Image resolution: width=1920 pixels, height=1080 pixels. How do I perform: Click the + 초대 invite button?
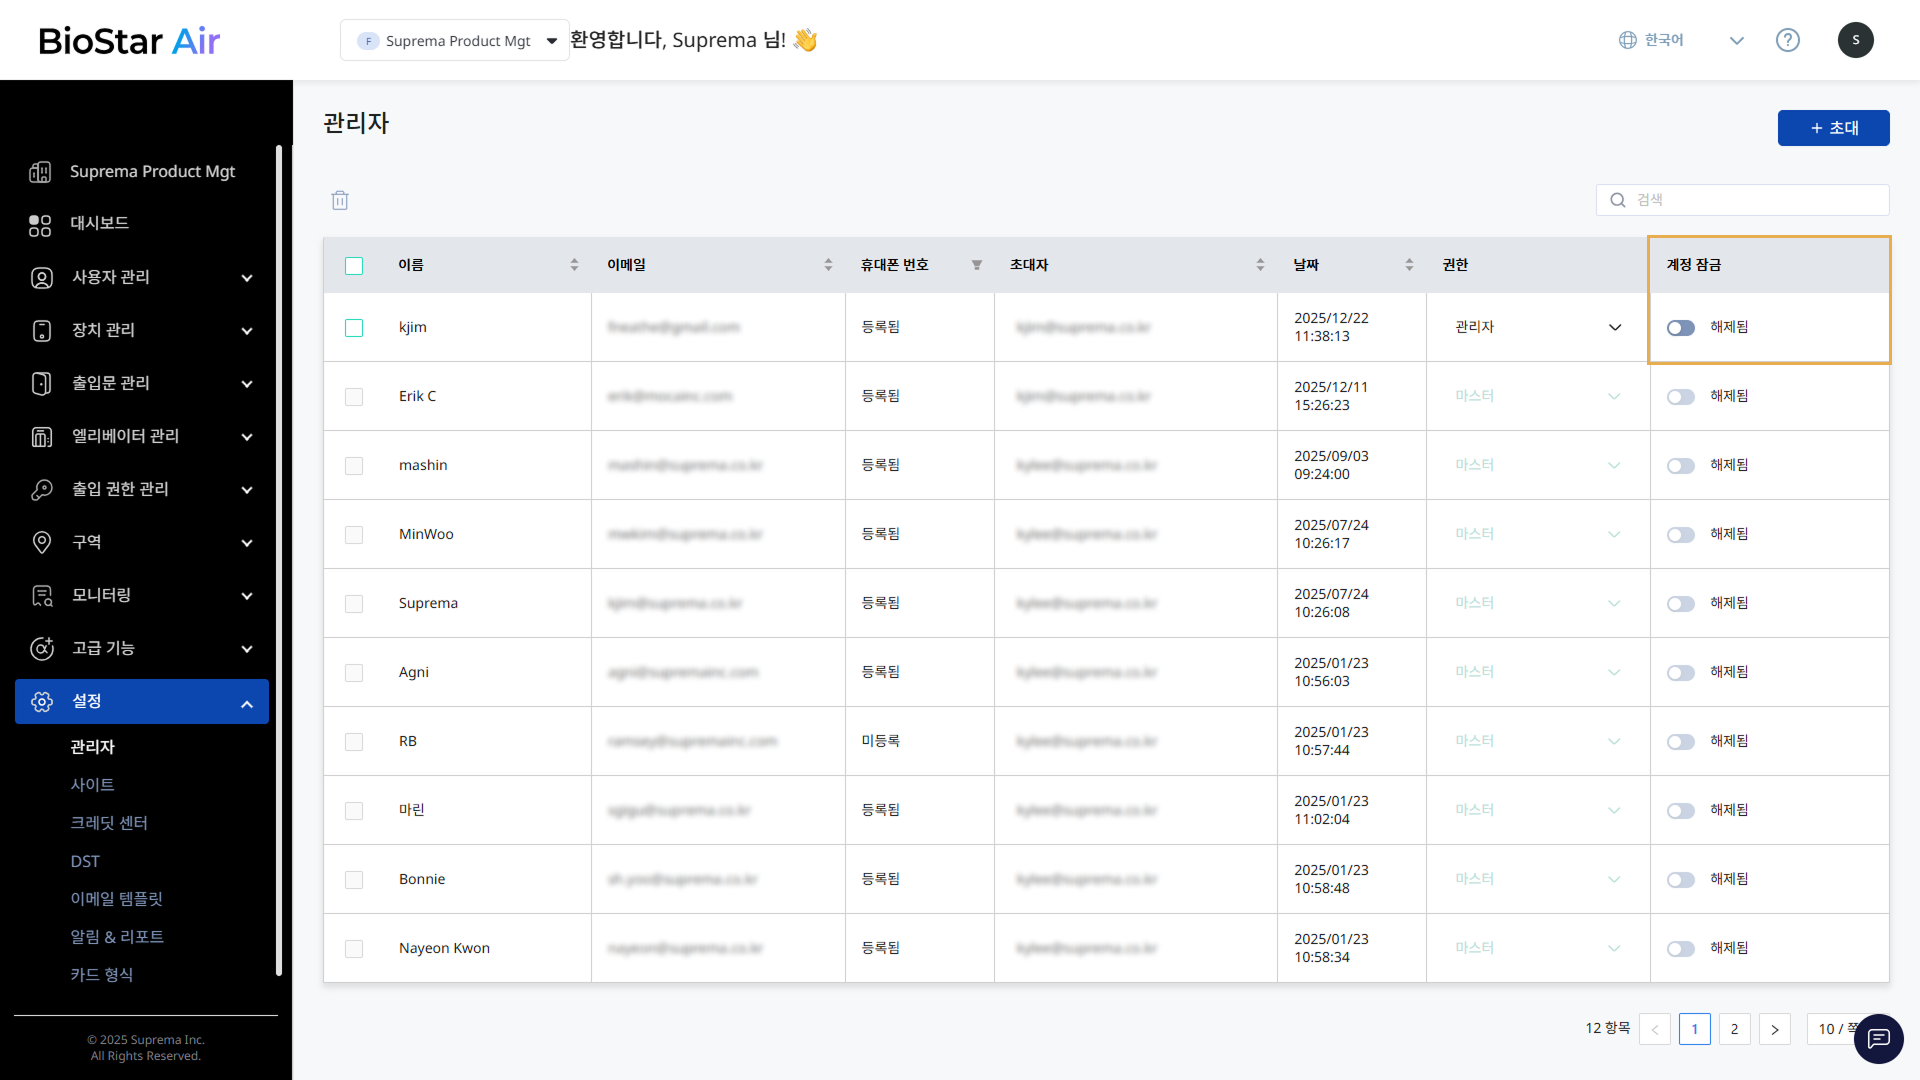1833,128
